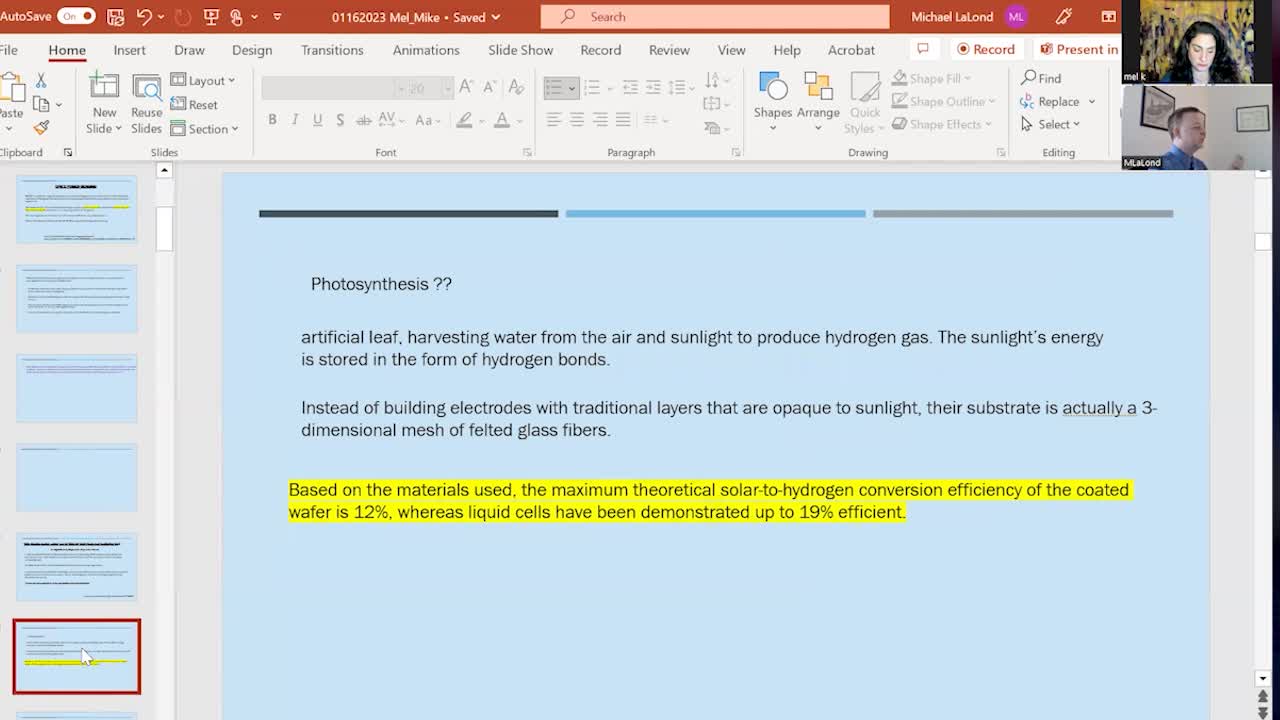The height and width of the screenshot is (720, 1280).
Task: Click the Touch/Mouse mode icon
Action: tap(237, 16)
